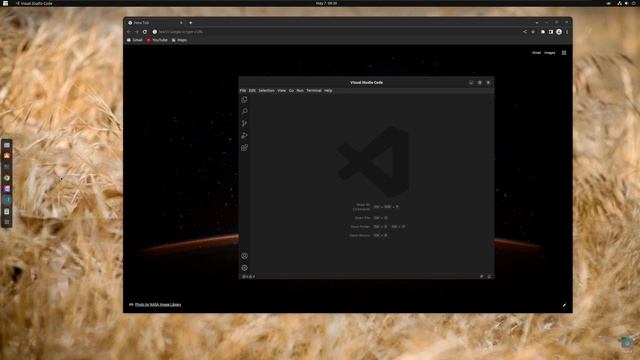This screenshot has height=360, width=640.
Task: Open the Explorer view in VS Code
Action: 244,100
